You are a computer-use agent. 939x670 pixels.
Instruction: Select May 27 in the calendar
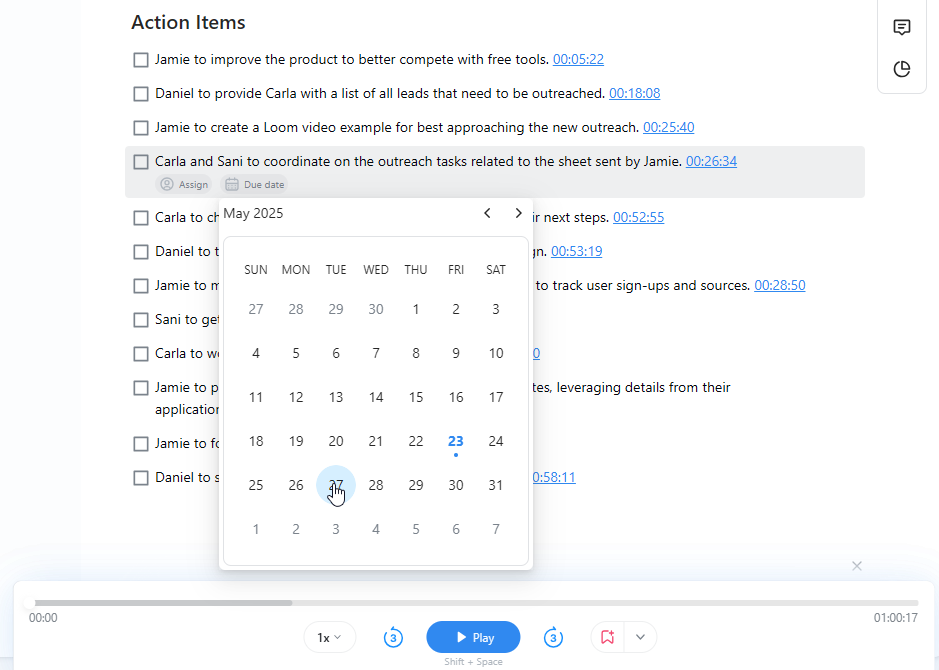336,485
